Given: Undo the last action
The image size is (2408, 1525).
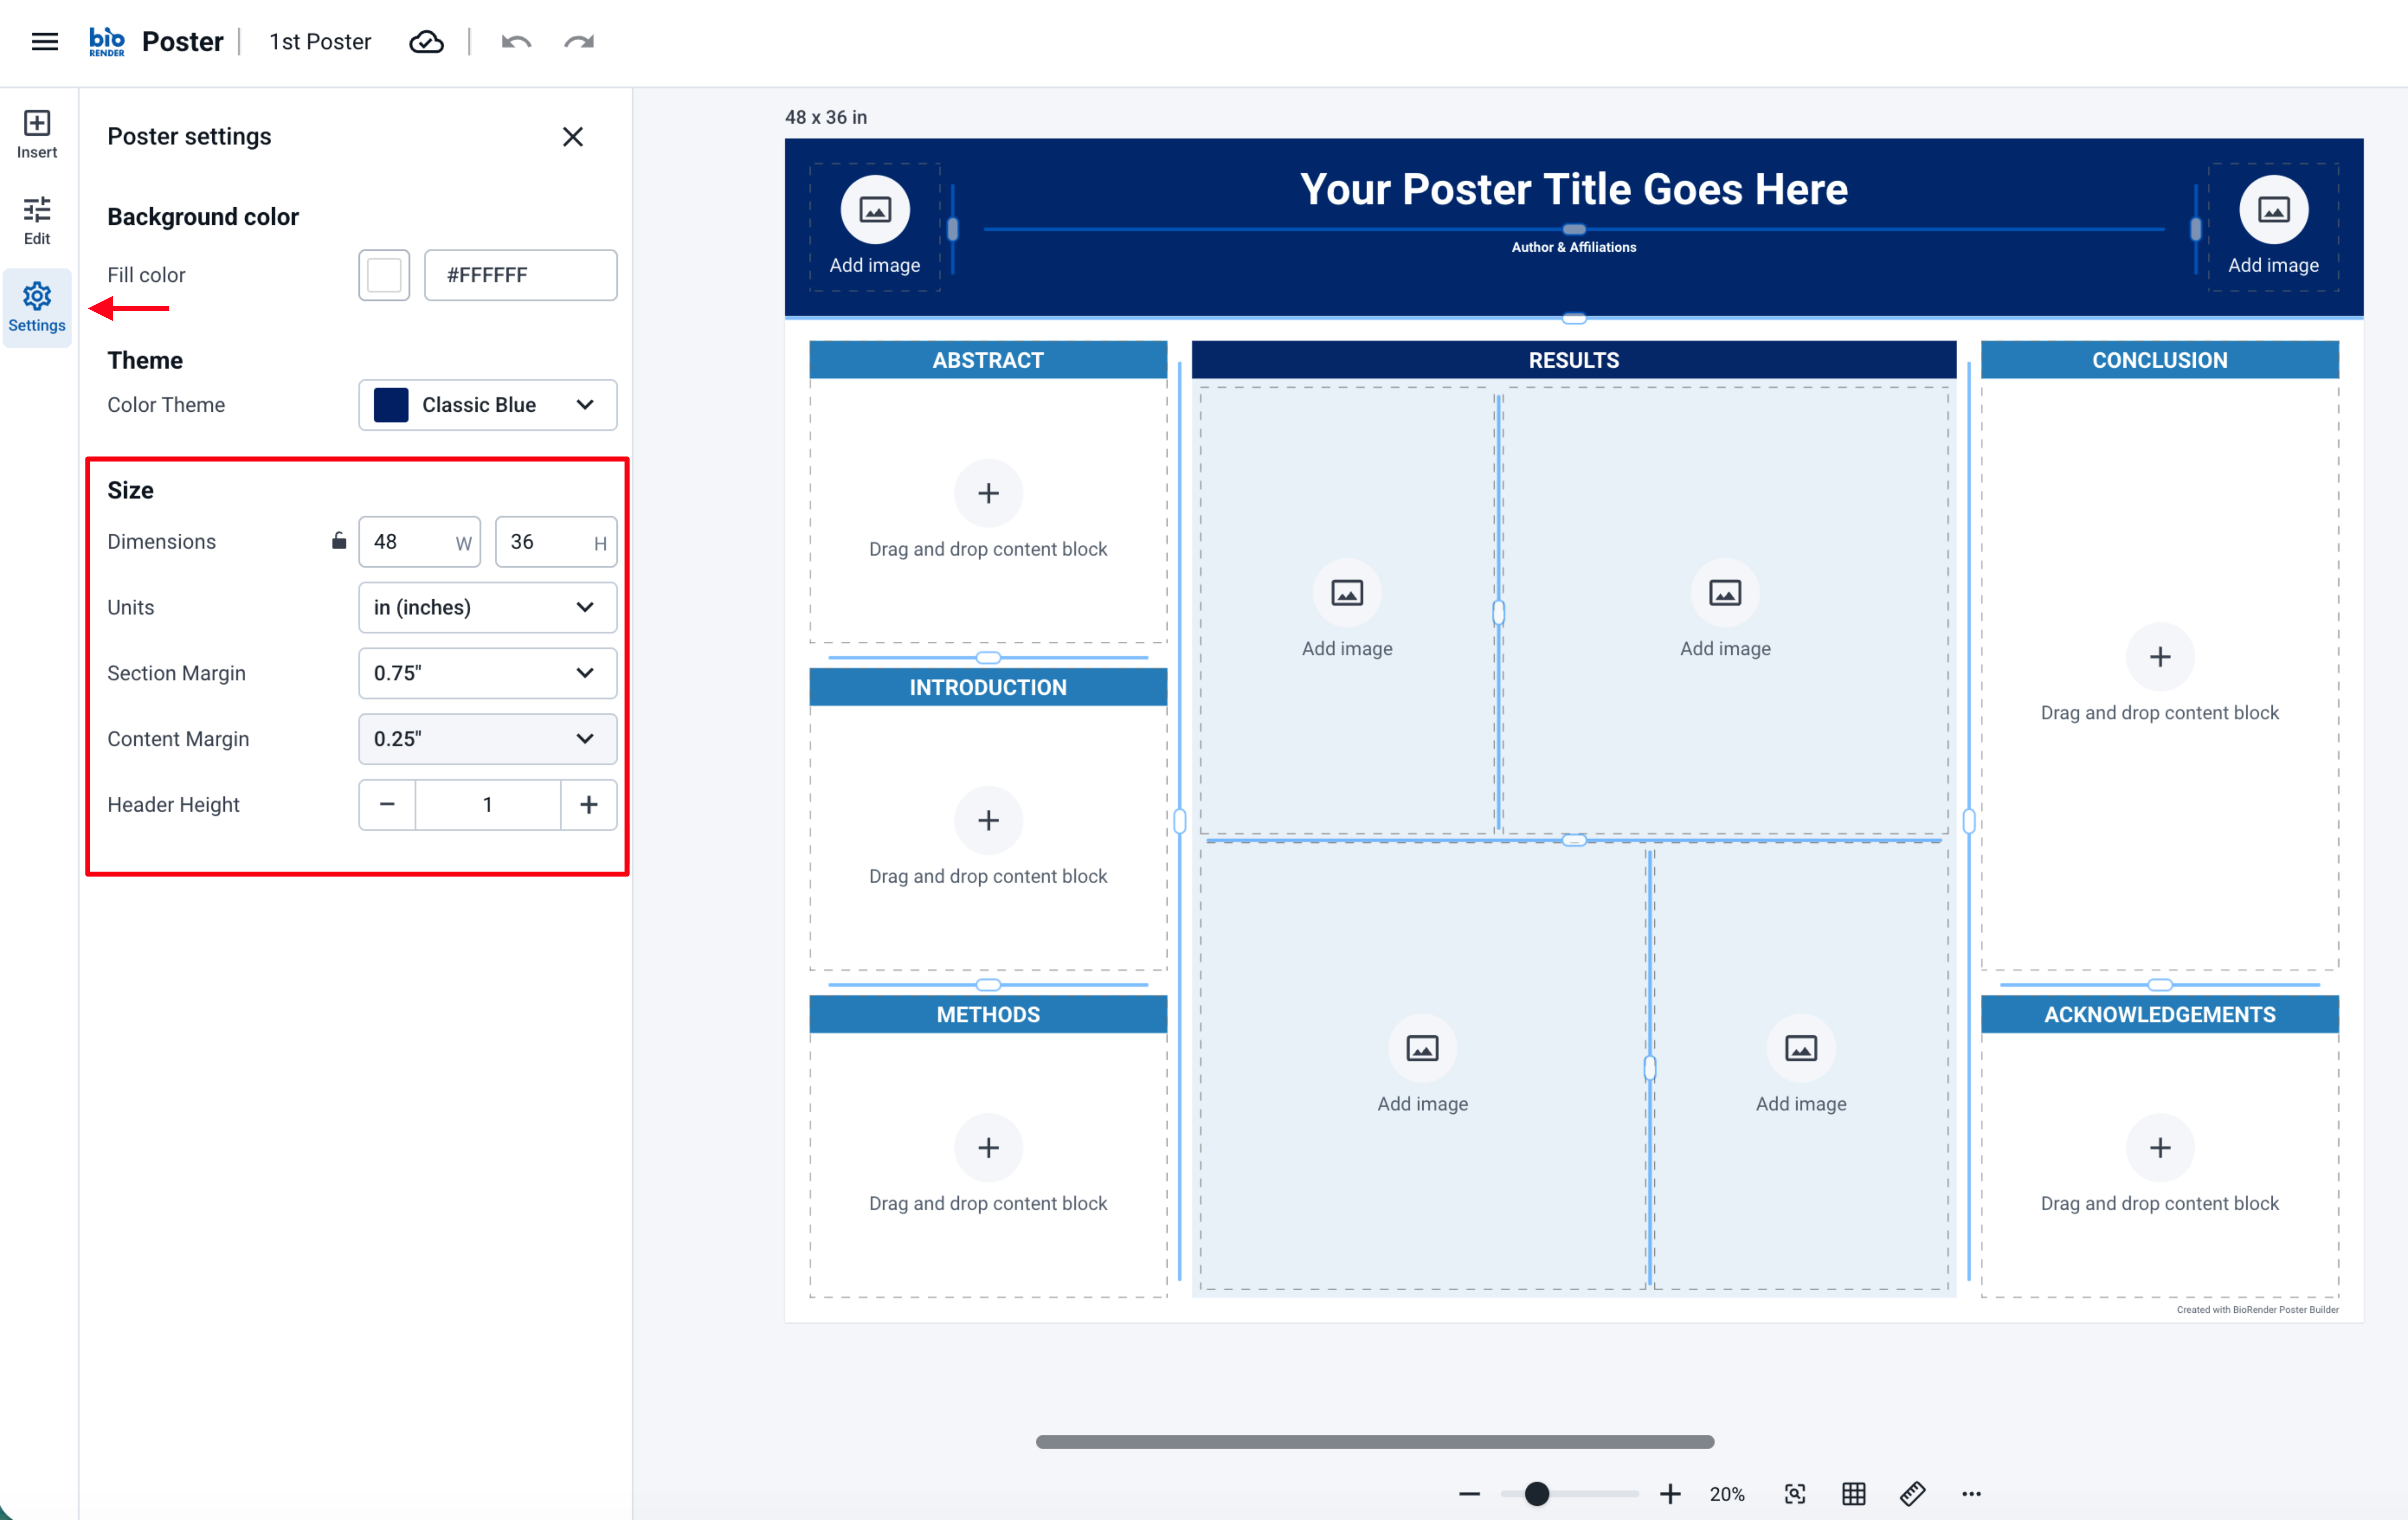Looking at the screenshot, I should pos(516,42).
